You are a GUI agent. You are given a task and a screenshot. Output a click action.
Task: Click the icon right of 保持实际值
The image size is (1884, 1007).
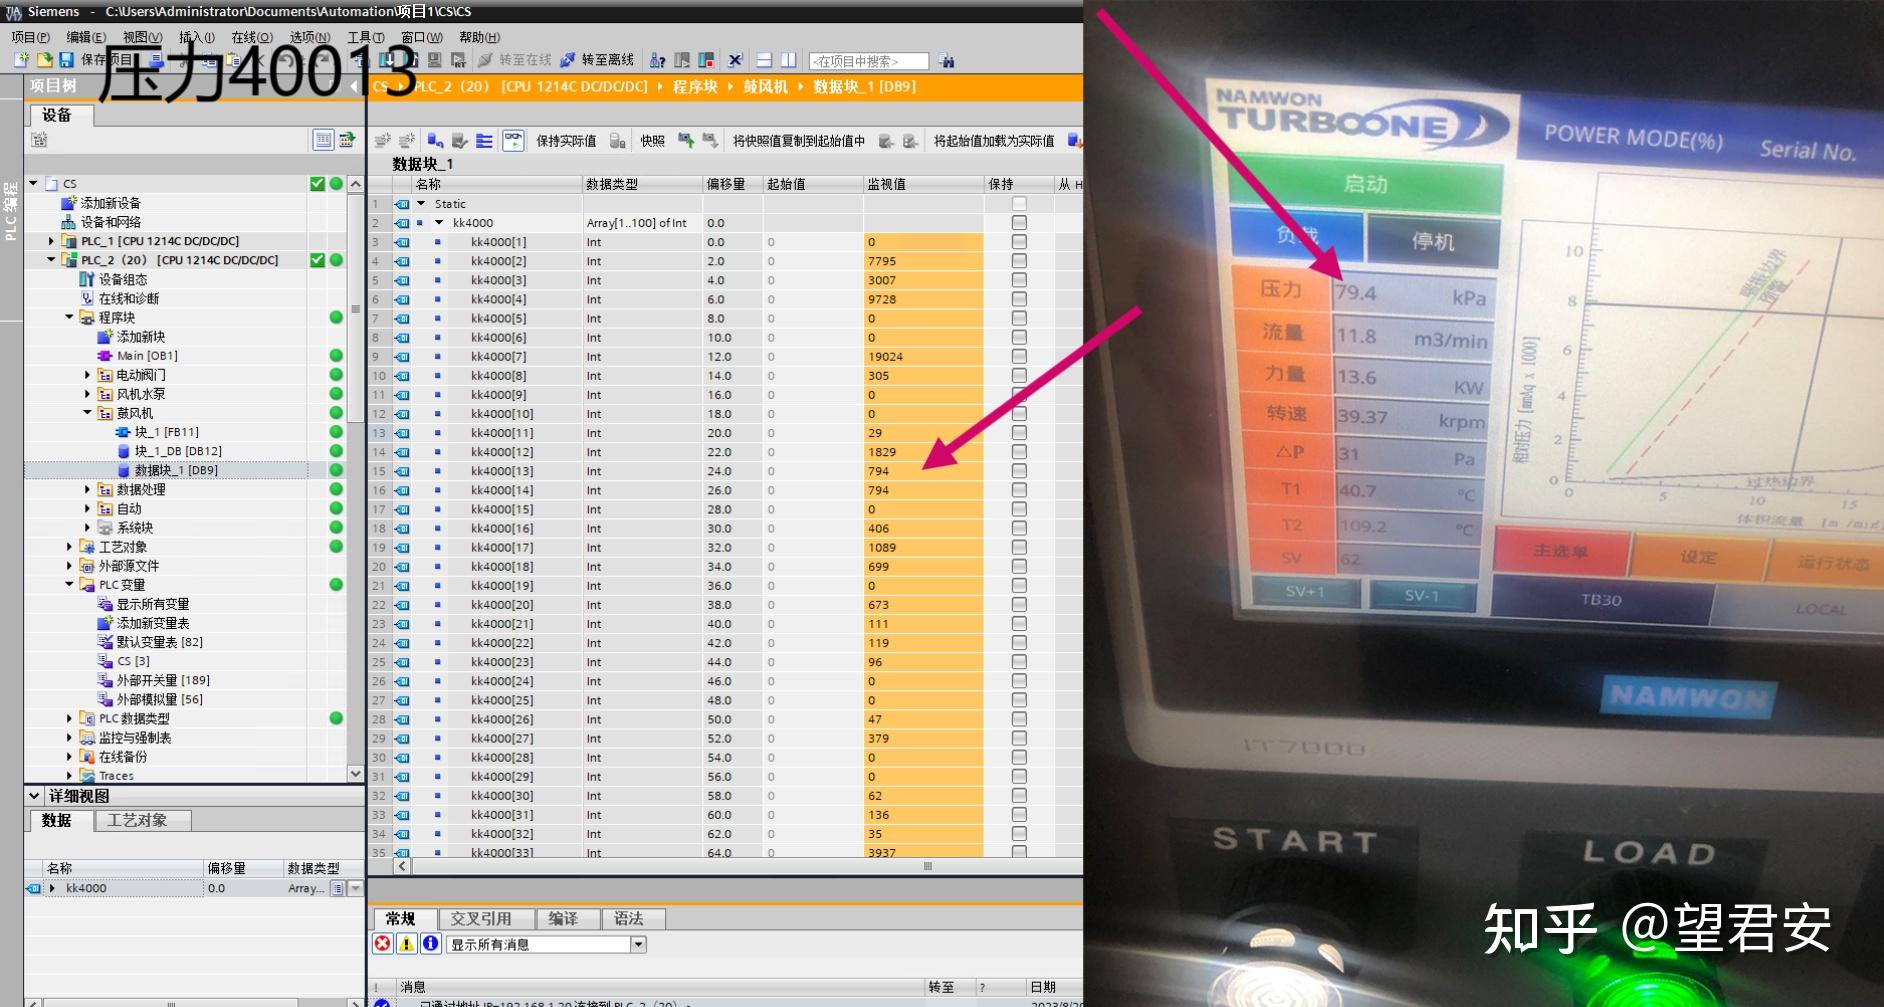pos(618,141)
